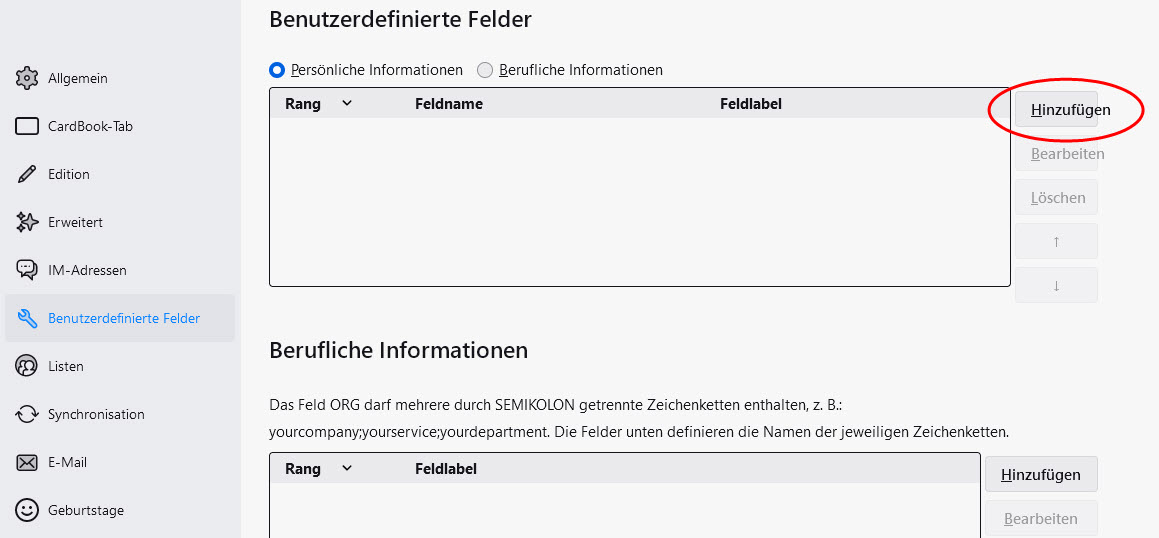Expand column picker in ORG fields table
The width and height of the screenshot is (1159, 538).
[x=347, y=468]
